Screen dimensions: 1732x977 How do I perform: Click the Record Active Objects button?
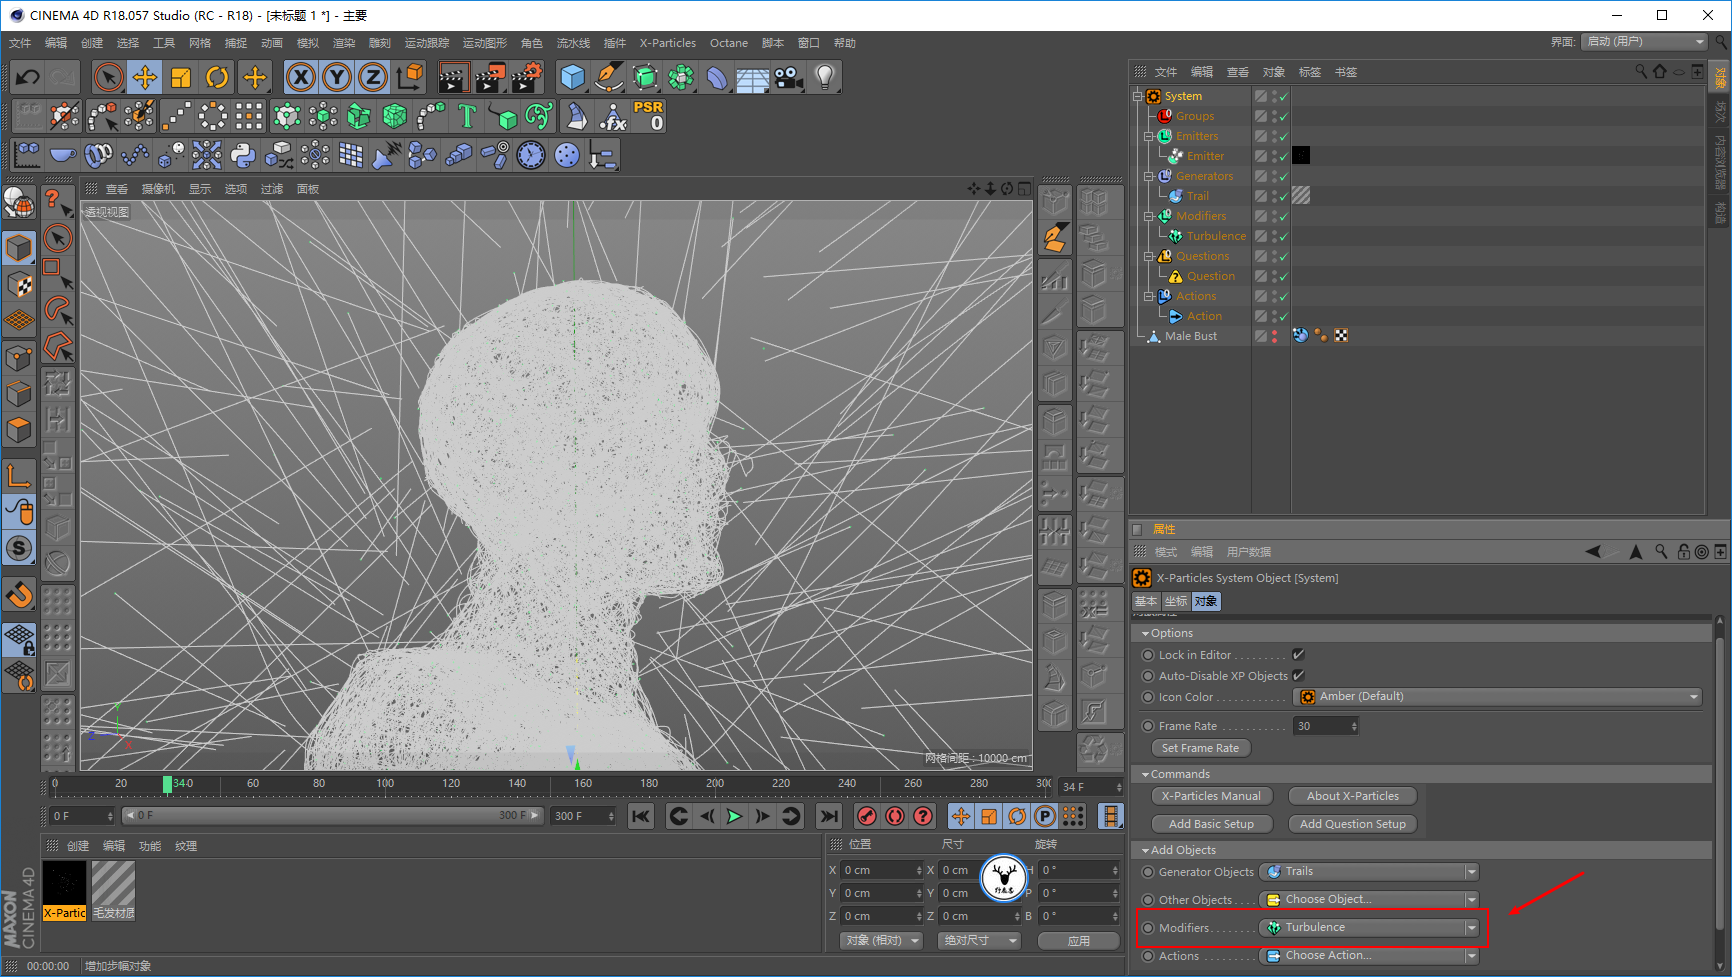coord(867,816)
